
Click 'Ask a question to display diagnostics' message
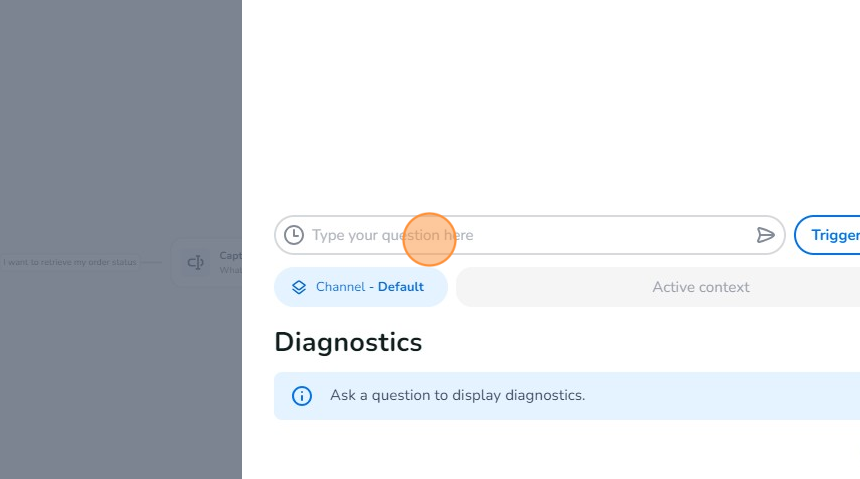tap(457, 396)
